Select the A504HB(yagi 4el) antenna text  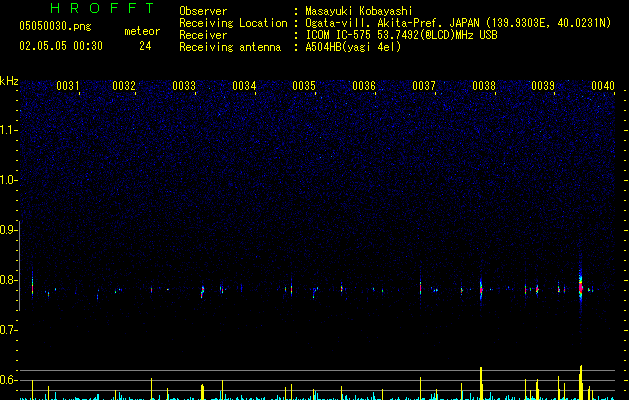(x=353, y=47)
